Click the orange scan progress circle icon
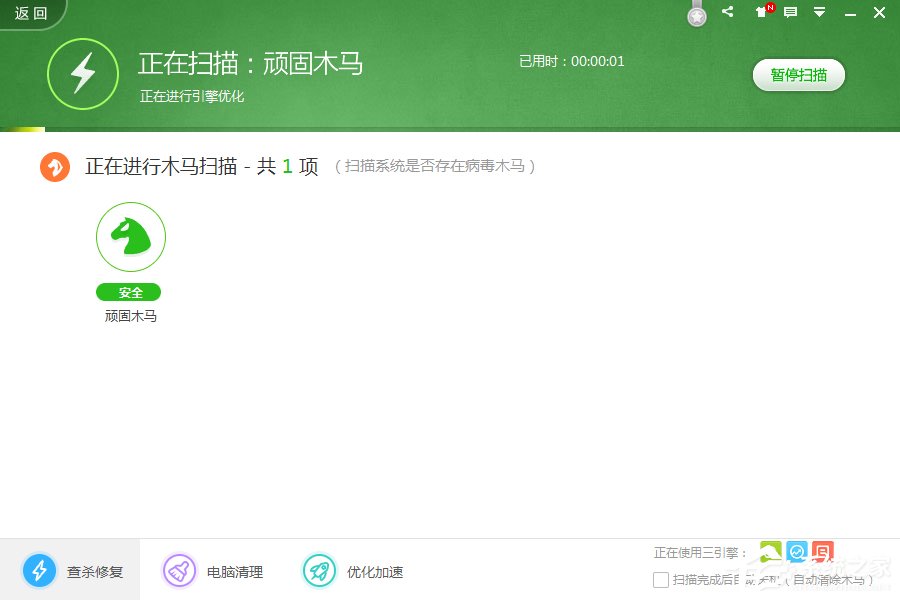 point(55,166)
